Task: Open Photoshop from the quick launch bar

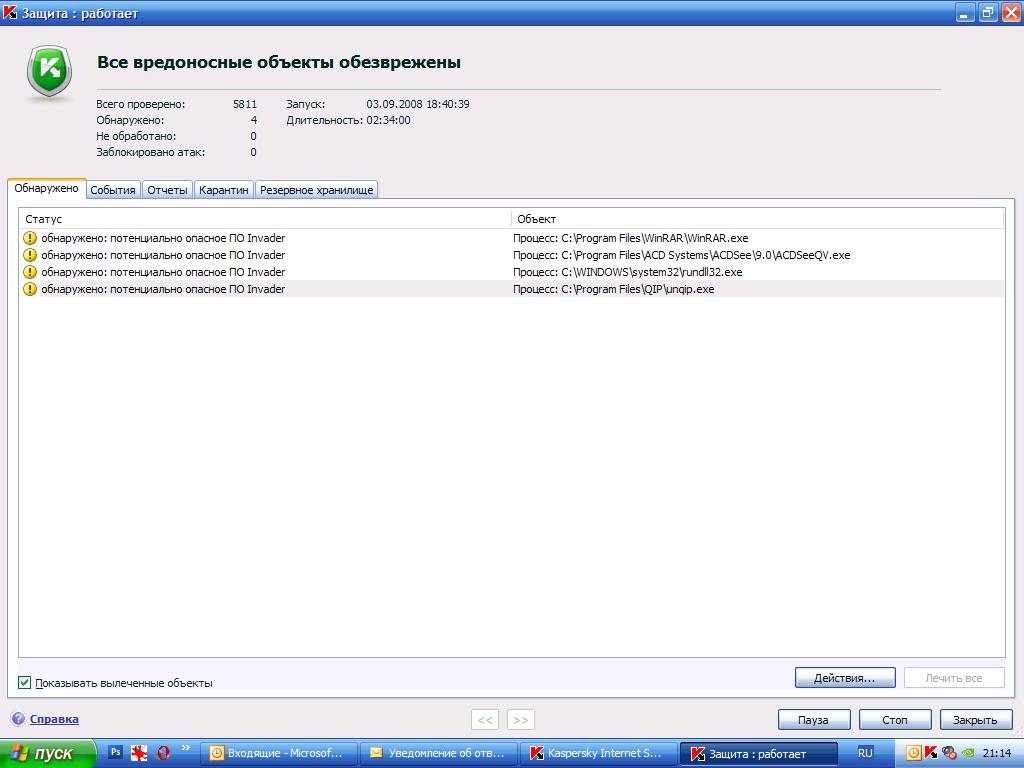Action: coord(115,752)
